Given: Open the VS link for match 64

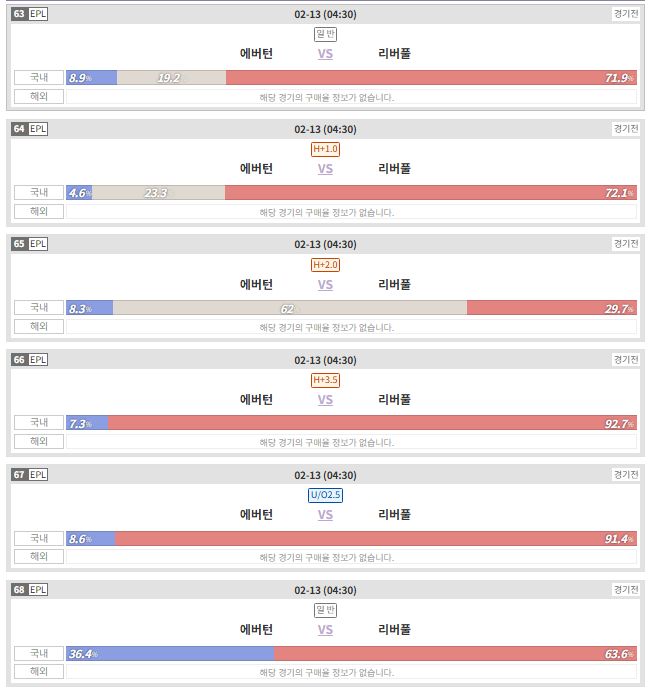Looking at the screenshot, I should pyautogui.click(x=325, y=169).
